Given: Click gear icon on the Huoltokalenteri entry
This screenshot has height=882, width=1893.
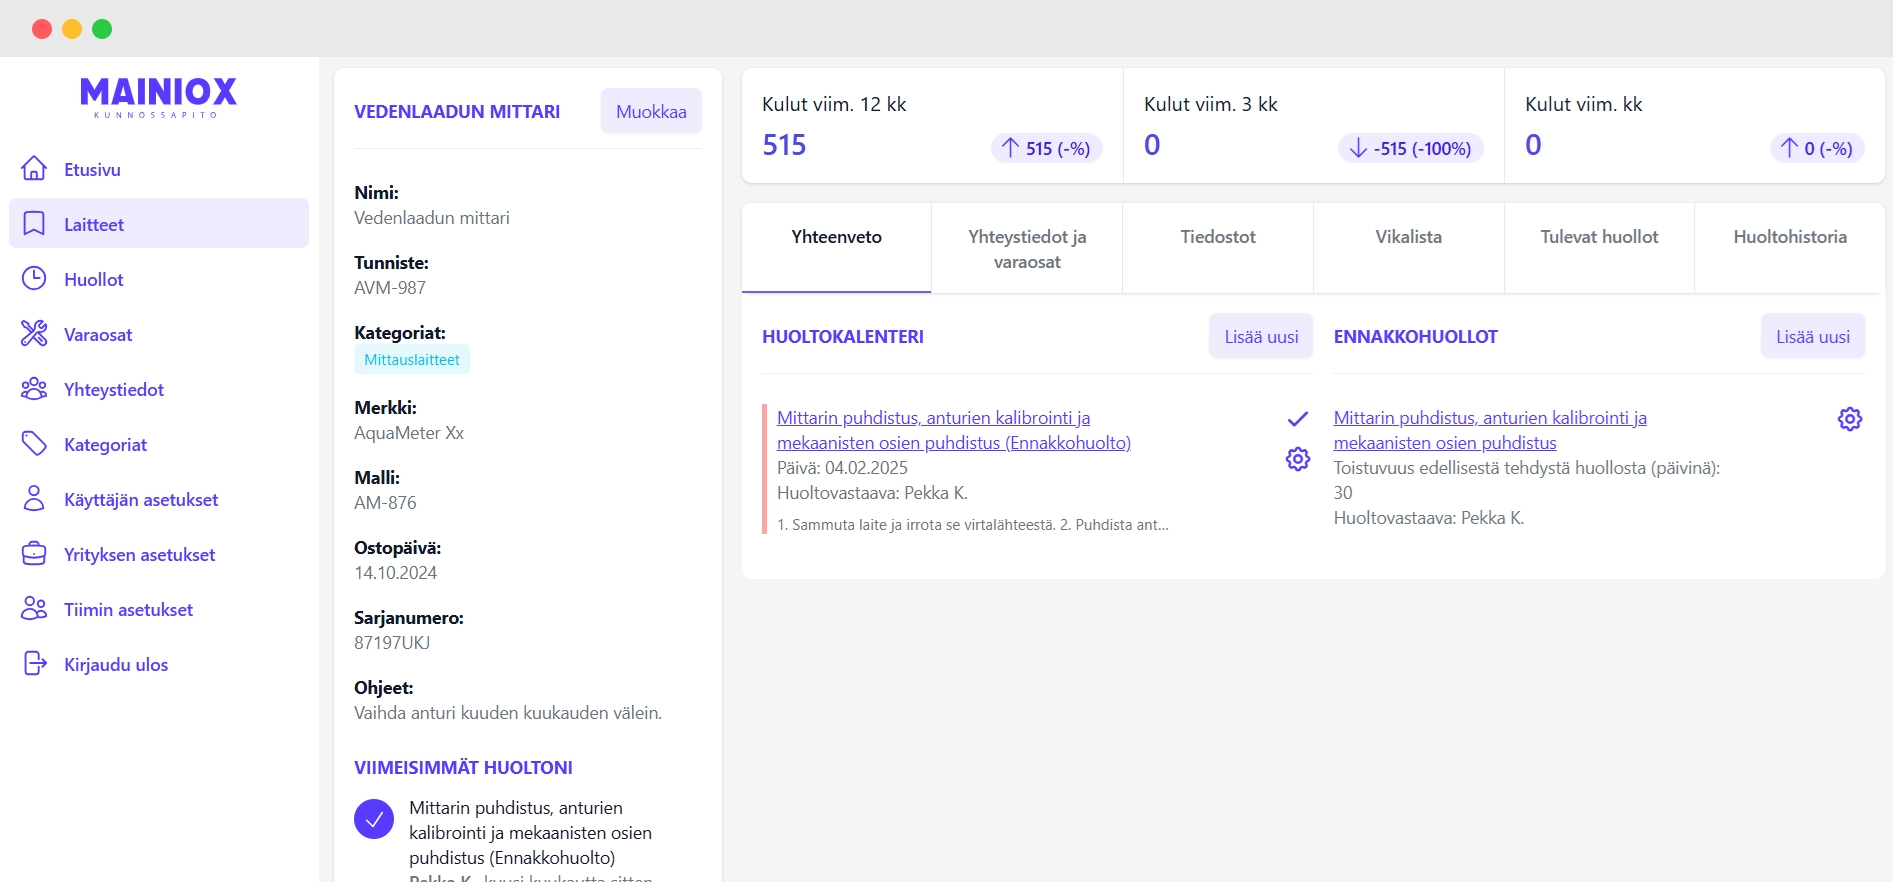Looking at the screenshot, I should (1298, 459).
